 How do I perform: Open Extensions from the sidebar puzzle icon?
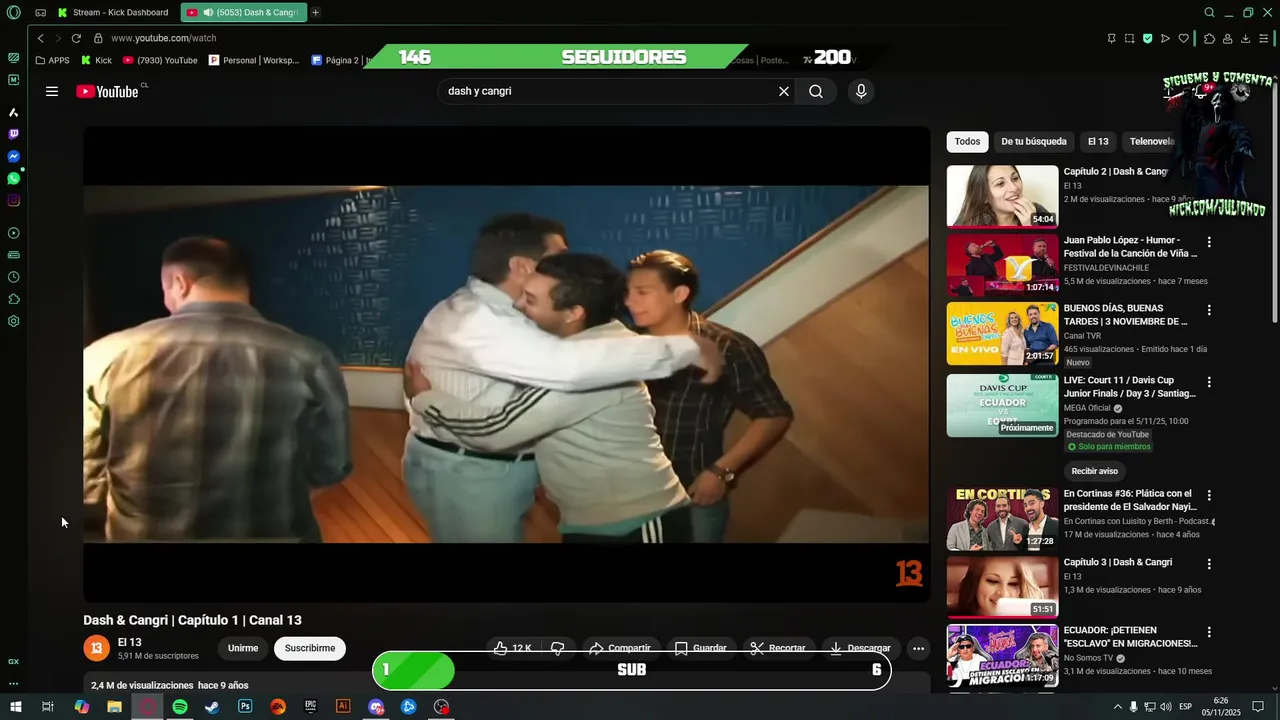coord(14,299)
